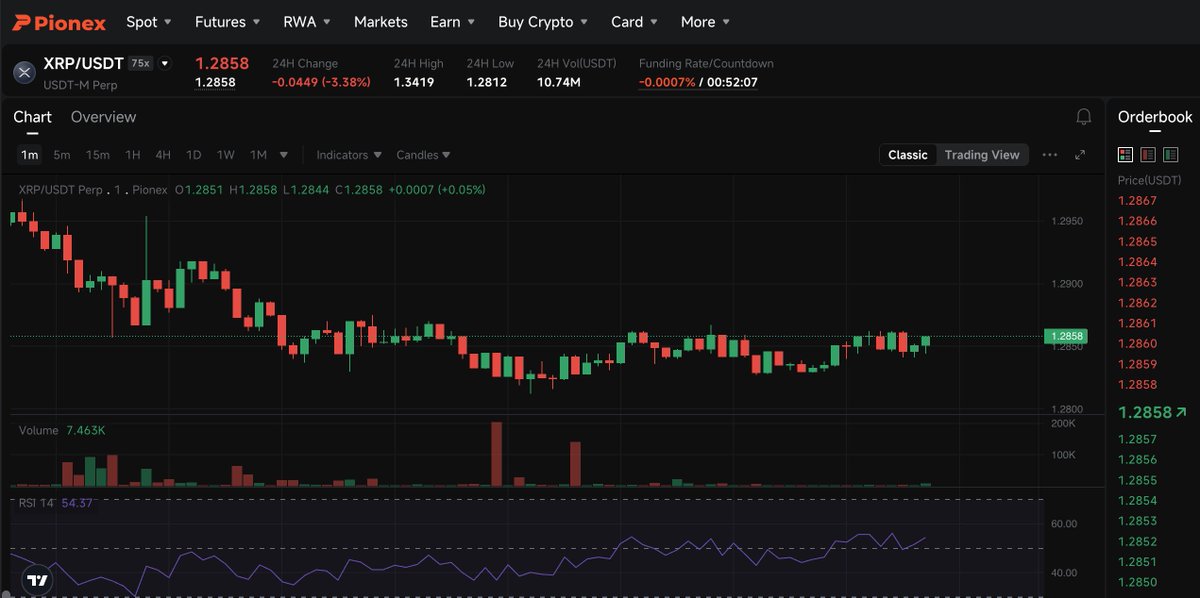Open the Futures dropdown menu
1200x598 pixels.
(x=227, y=21)
